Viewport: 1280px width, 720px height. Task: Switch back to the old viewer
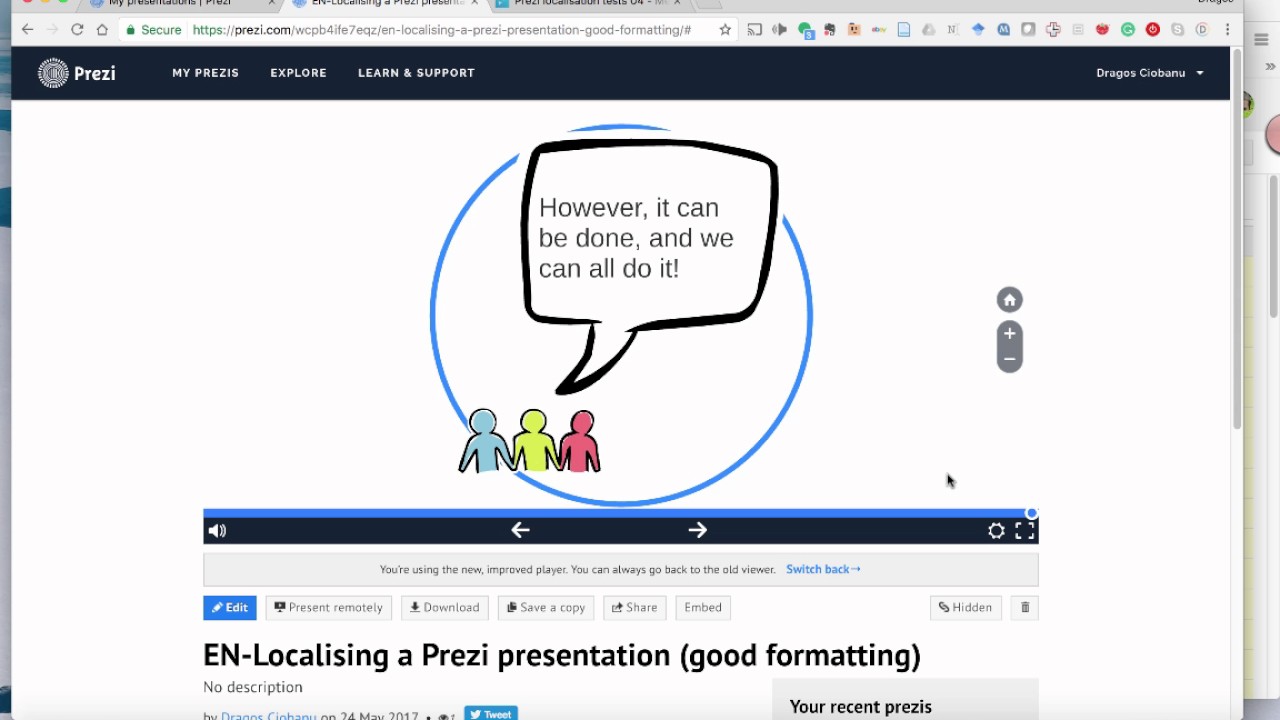(x=823, y=569)
